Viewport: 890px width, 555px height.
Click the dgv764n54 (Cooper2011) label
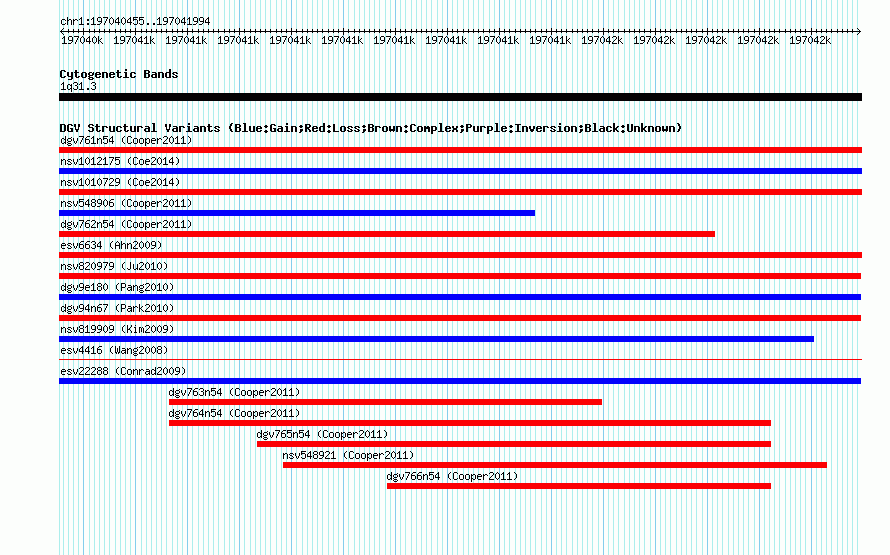234,413
